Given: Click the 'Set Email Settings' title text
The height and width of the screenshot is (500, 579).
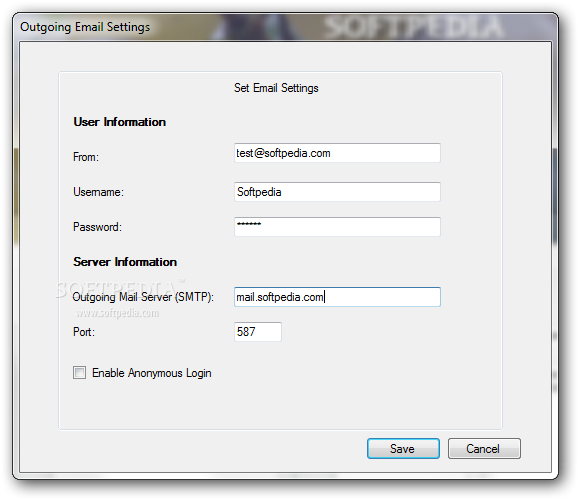Looking at the screenshot, I should click(276, 88).
